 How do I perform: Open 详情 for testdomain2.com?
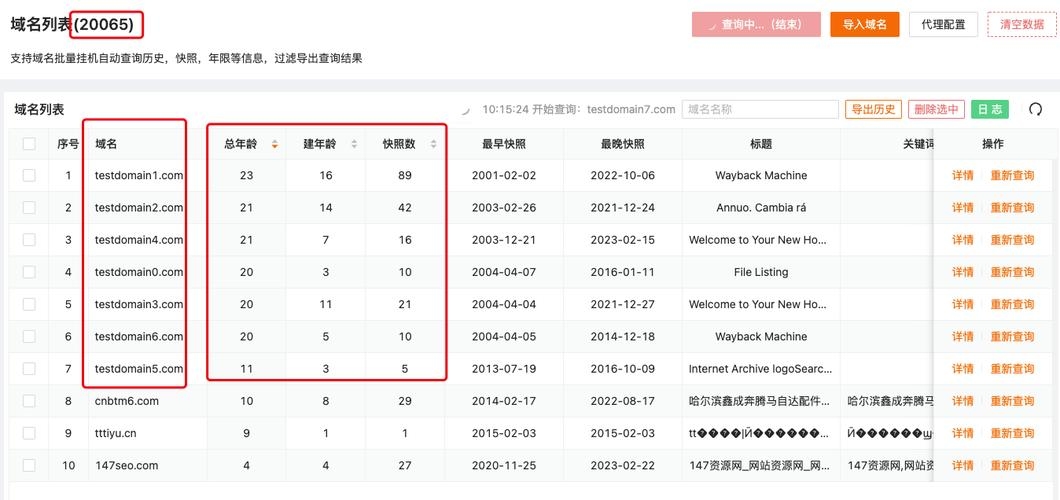[x=963, y=207]
